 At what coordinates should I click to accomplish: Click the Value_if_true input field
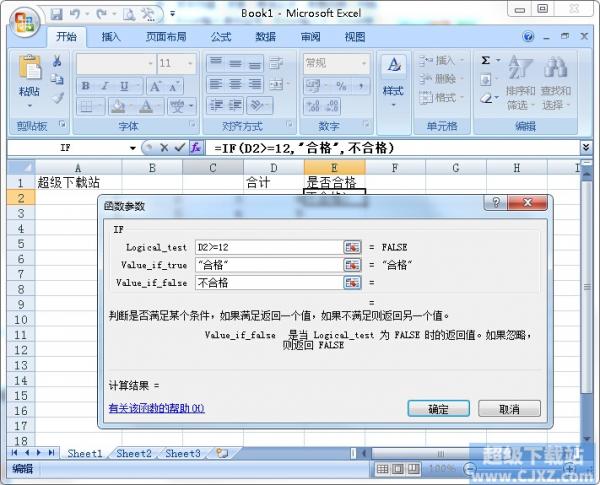point(269,265)
